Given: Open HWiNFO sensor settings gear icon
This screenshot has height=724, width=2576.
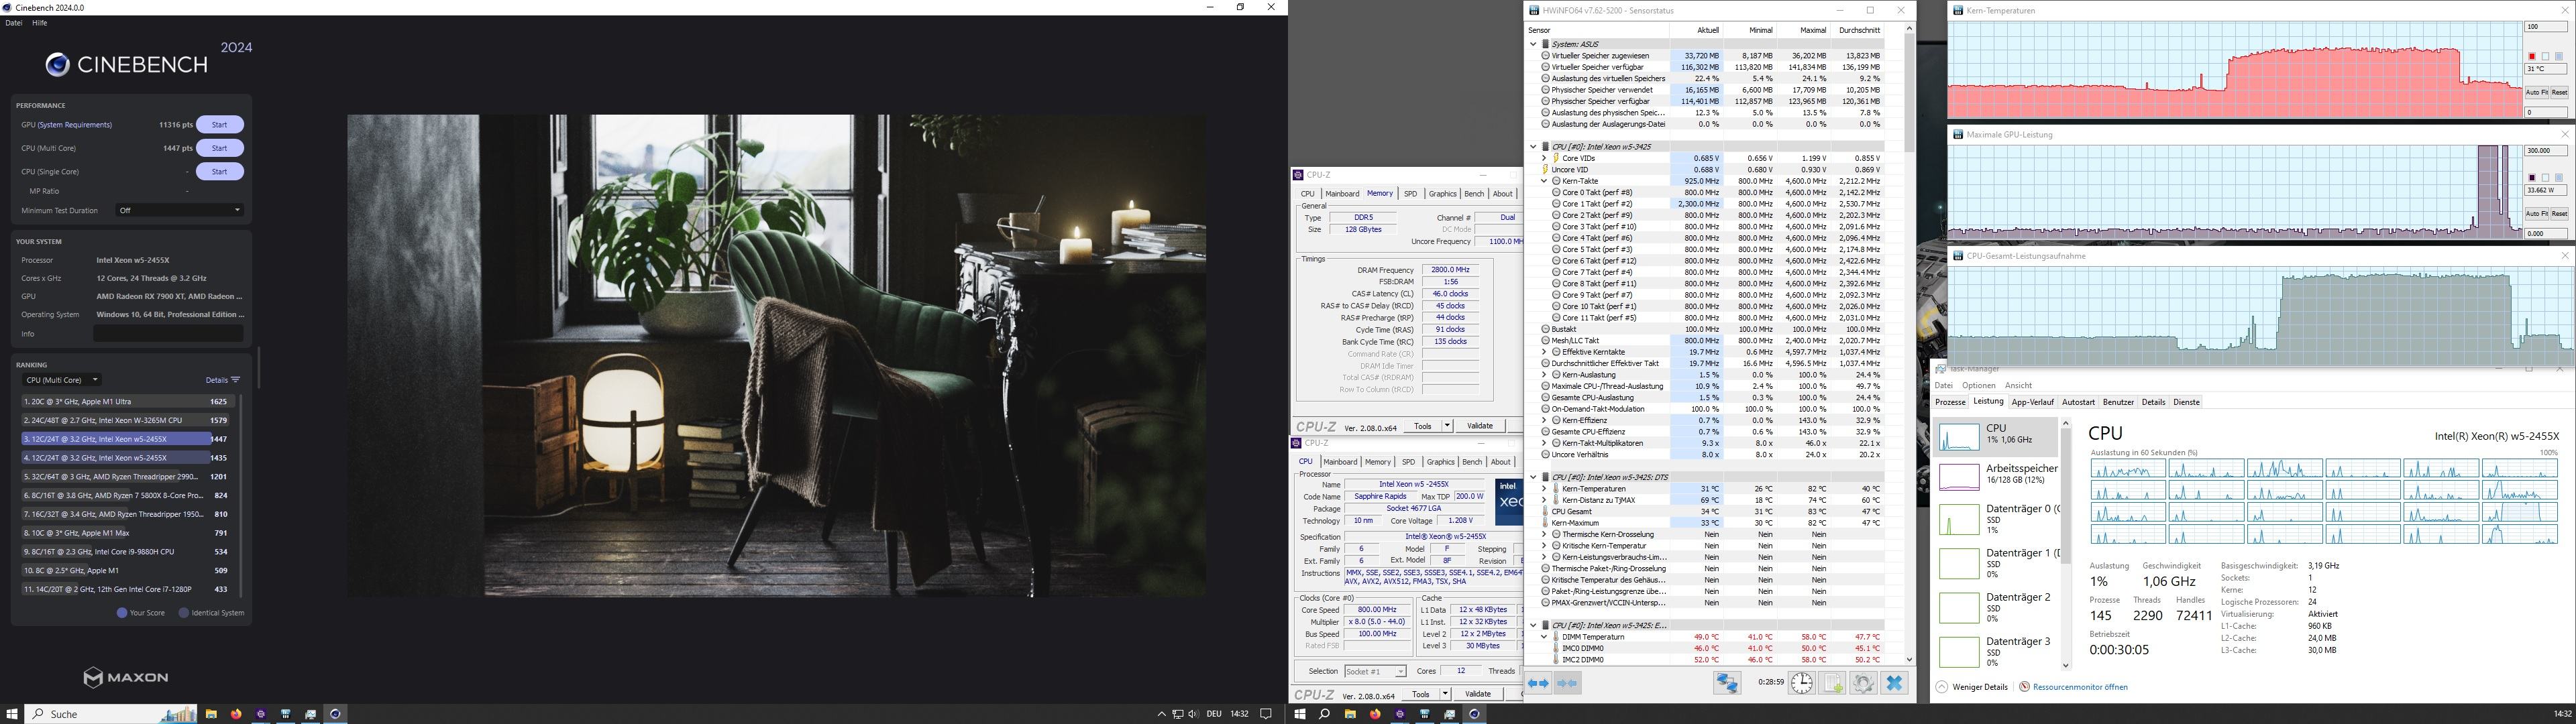Looking at the screenshot, I should 1863,683.
